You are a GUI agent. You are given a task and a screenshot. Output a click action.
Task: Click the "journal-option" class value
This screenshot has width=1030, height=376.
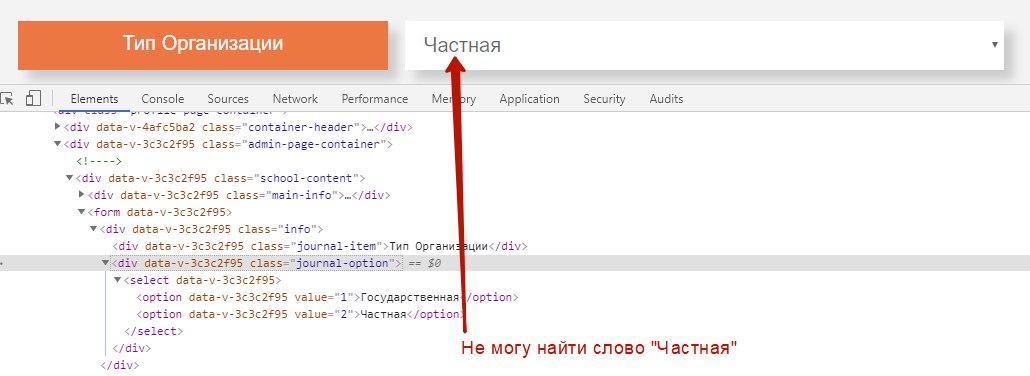click(342, 263)
